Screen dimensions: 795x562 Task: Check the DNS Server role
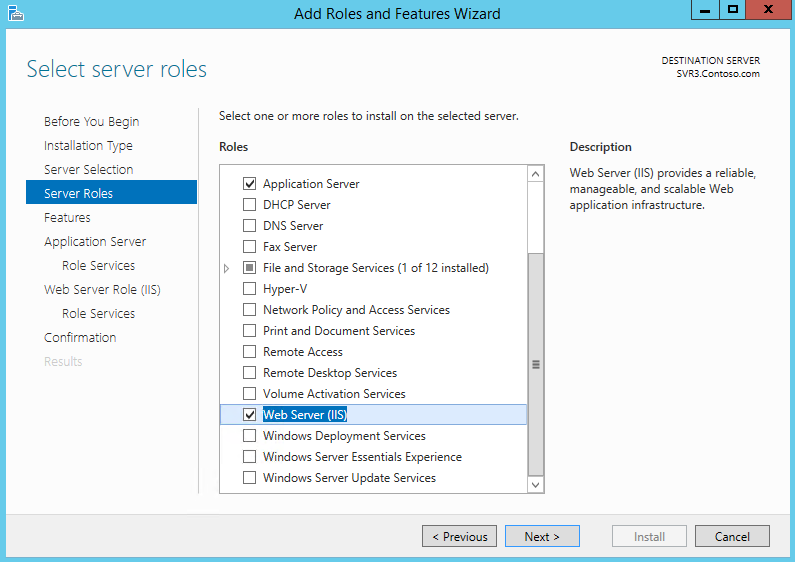249,226
